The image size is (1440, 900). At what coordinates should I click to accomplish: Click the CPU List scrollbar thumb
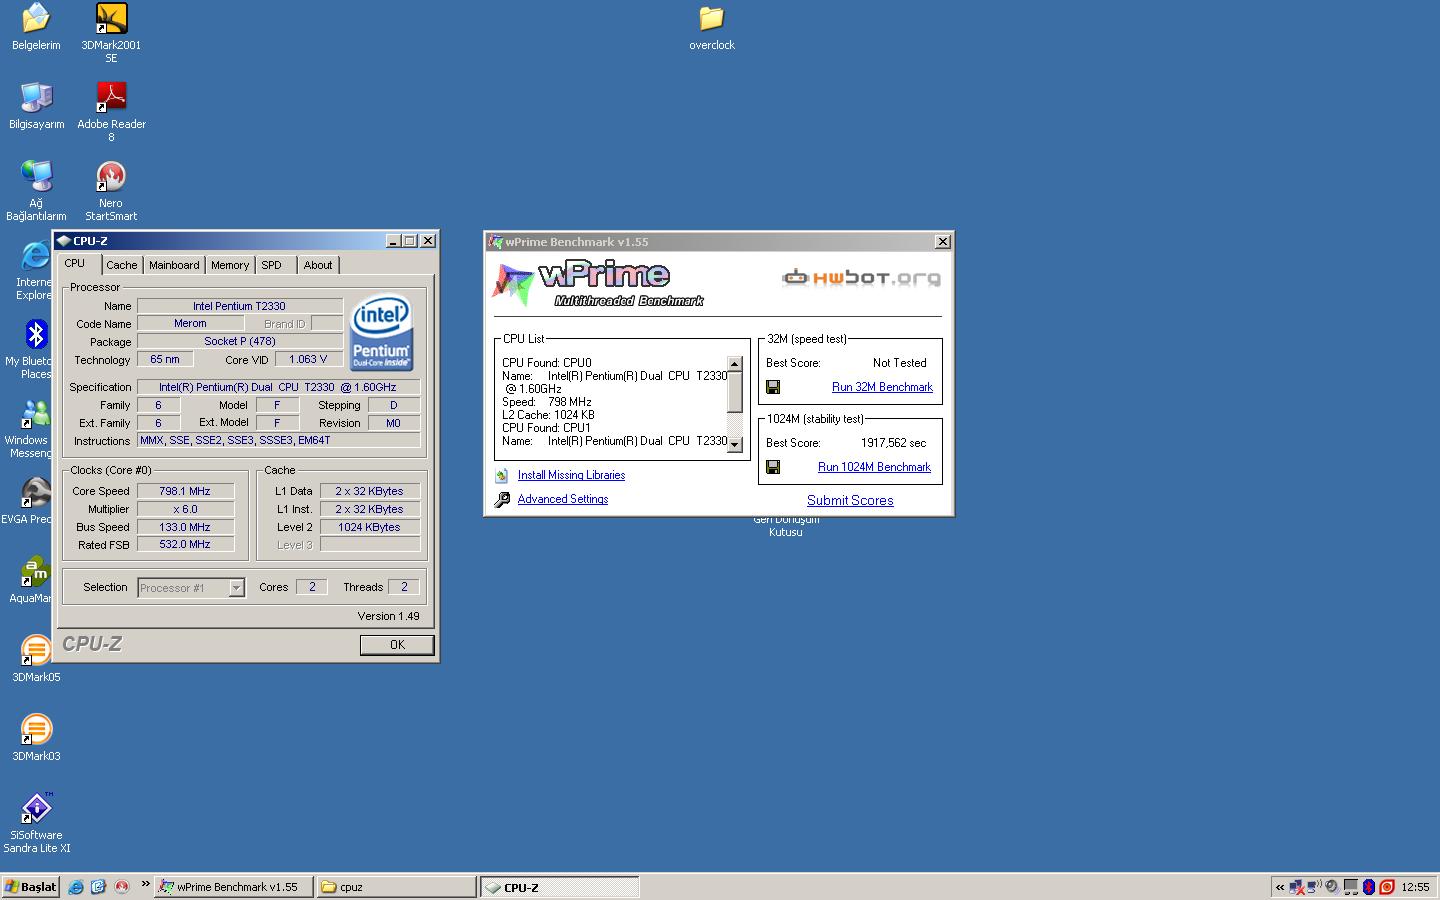tap(735, 391)
